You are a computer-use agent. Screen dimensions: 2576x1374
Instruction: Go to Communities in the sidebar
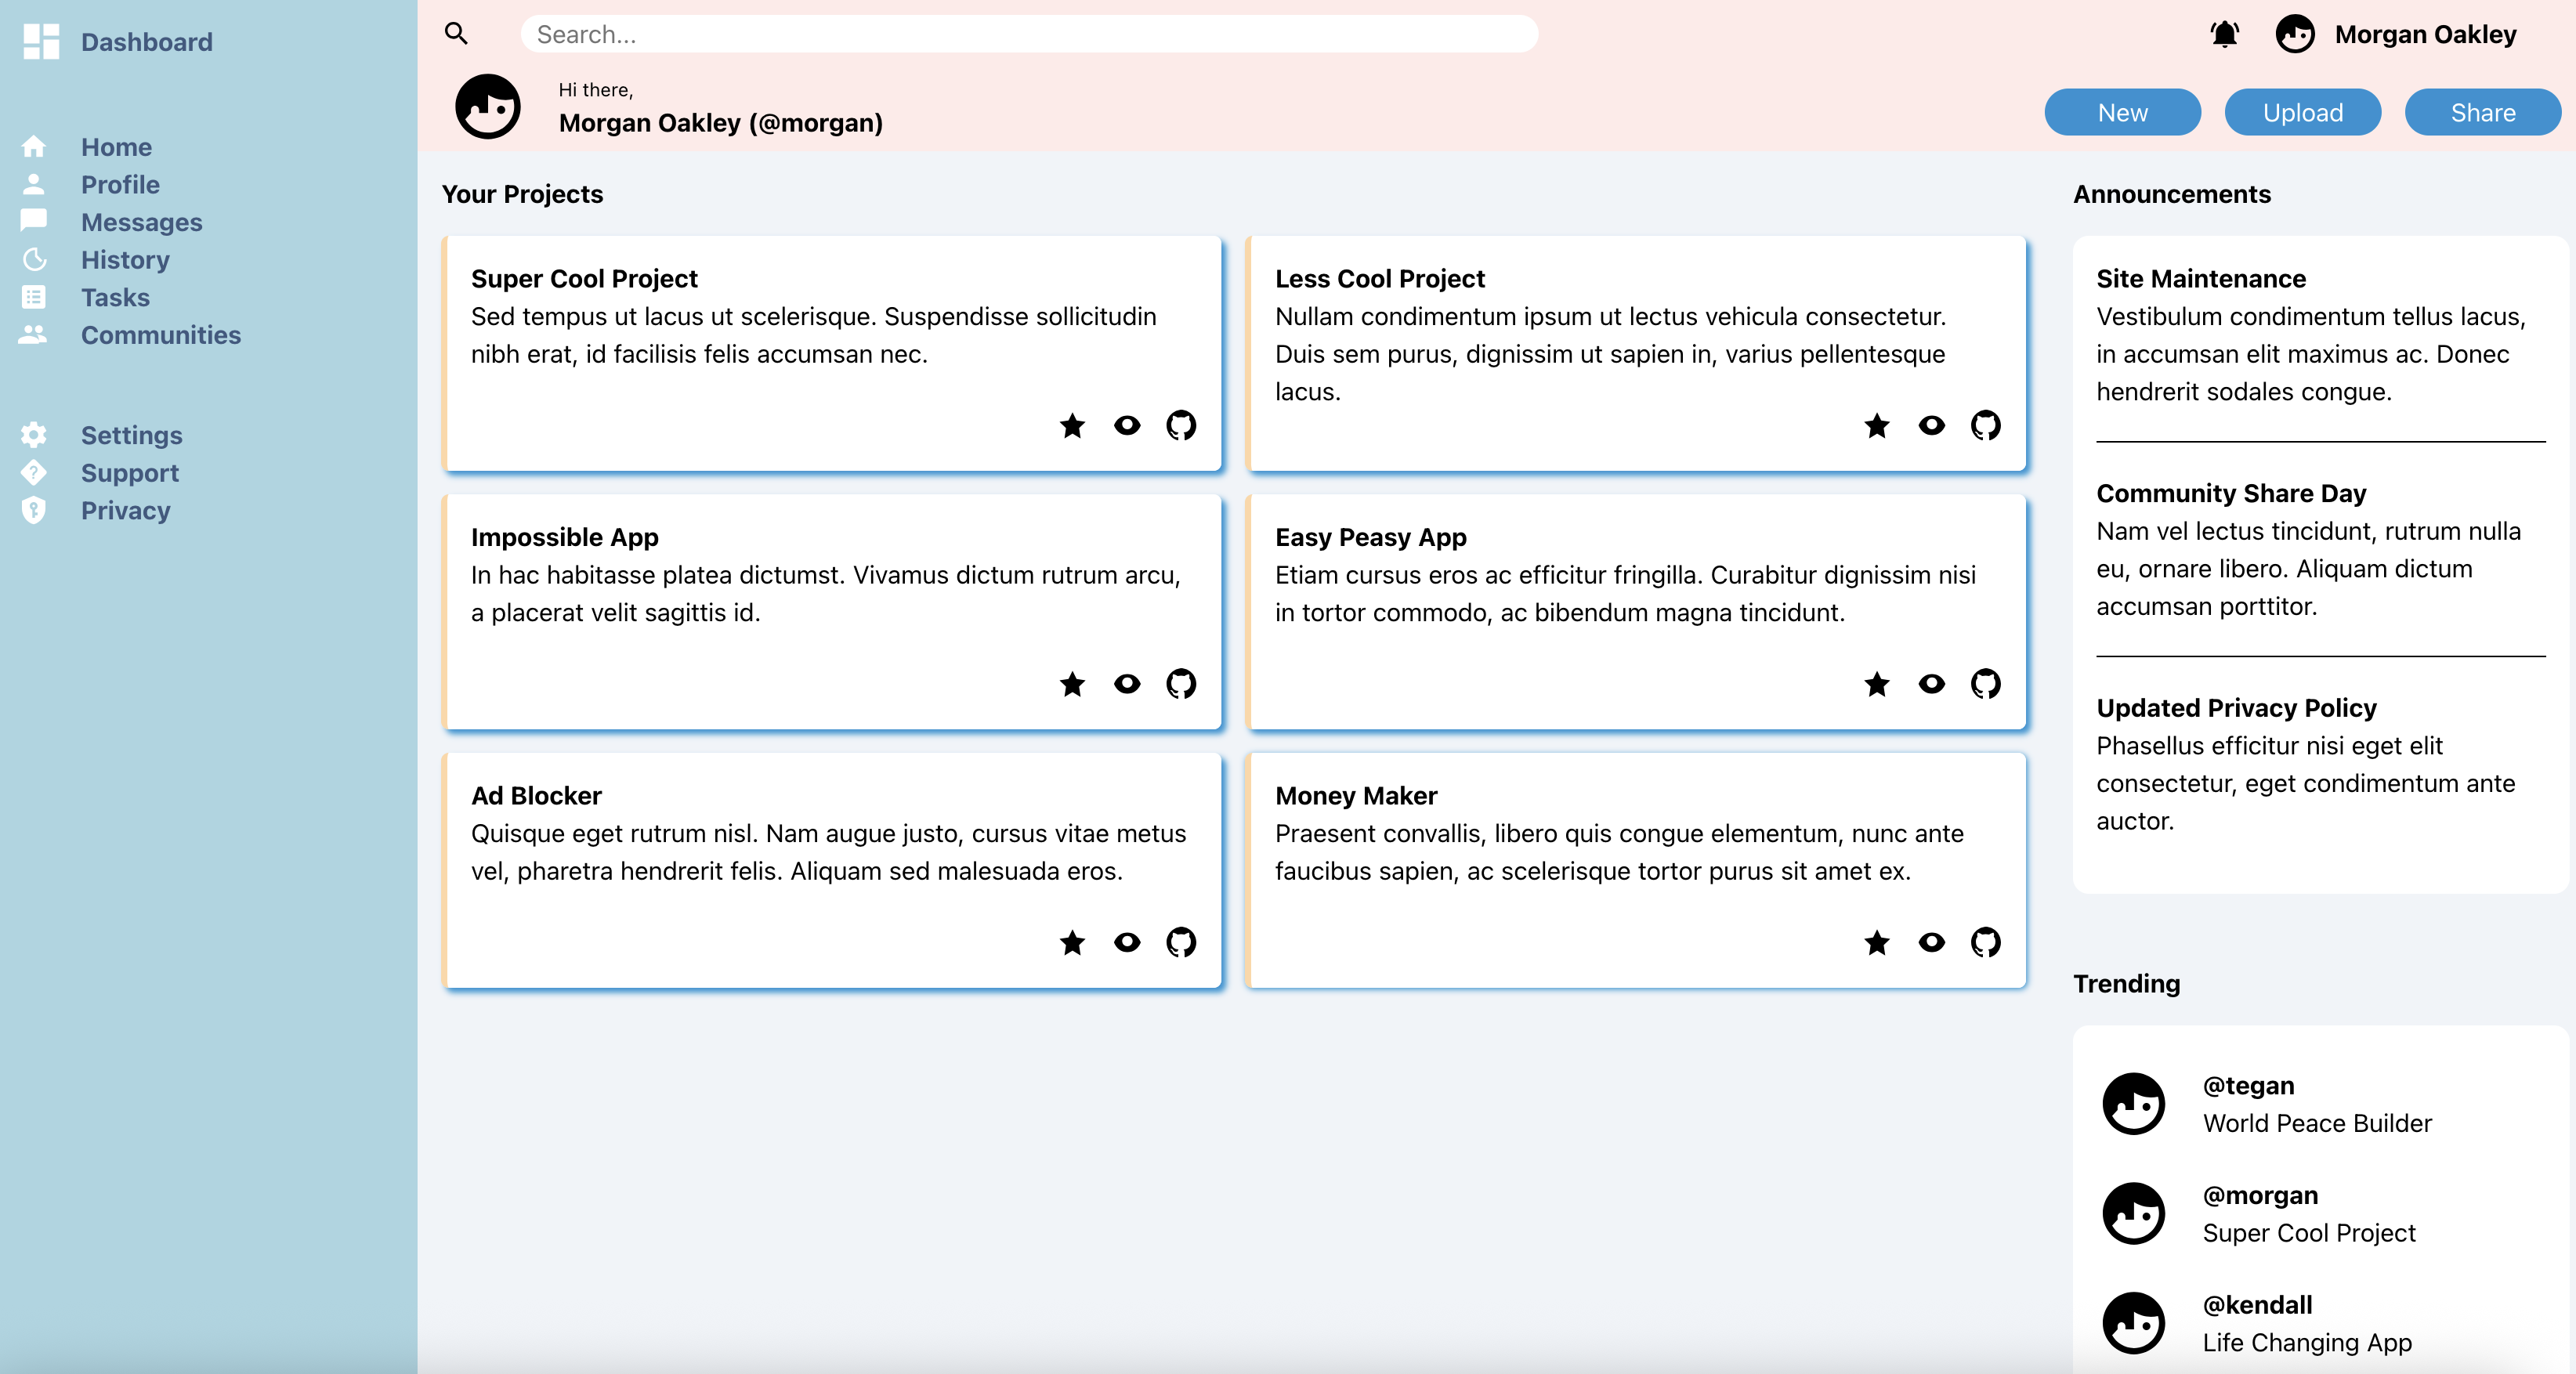[x=160, y=335]
